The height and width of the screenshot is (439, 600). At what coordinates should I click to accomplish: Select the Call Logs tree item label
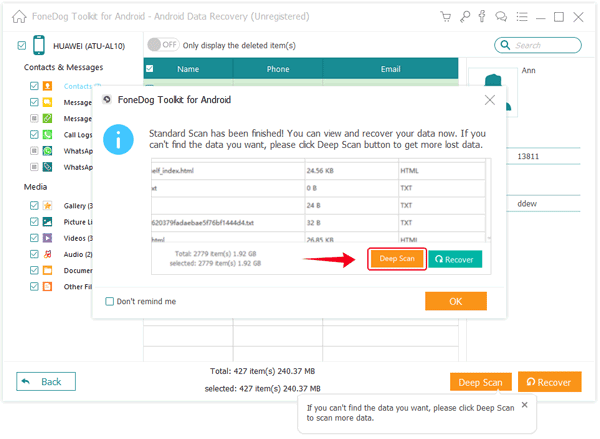[x=78, y=135]
